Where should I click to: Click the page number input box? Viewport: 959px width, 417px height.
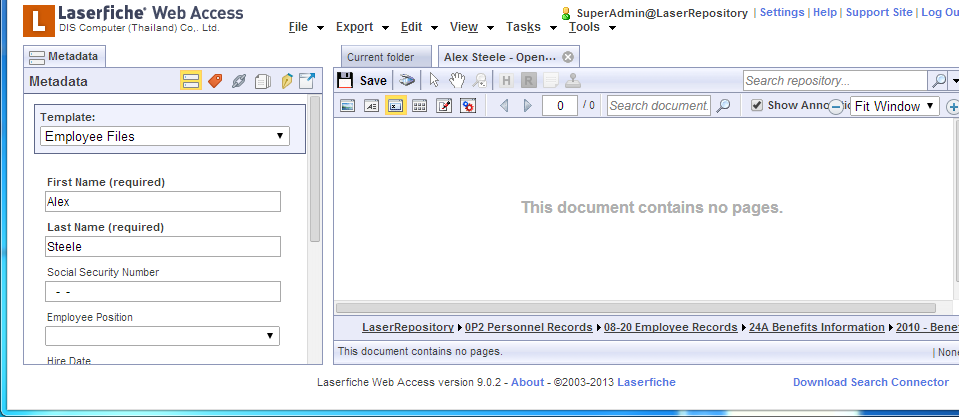[x=560, y=106]
